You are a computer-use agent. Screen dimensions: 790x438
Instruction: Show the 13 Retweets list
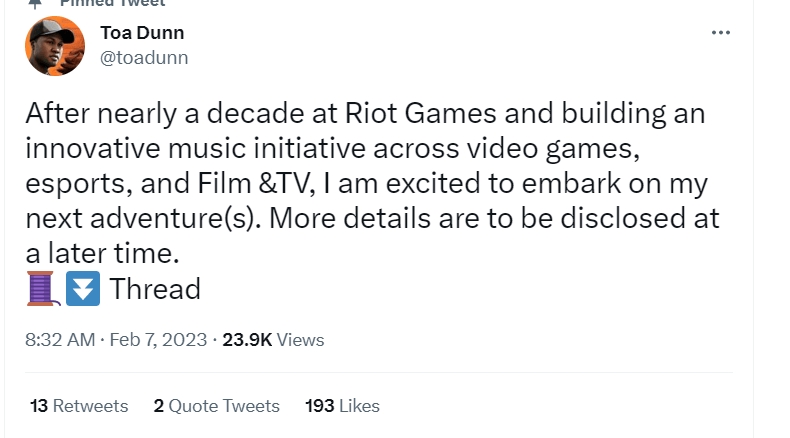pos(79,406)
